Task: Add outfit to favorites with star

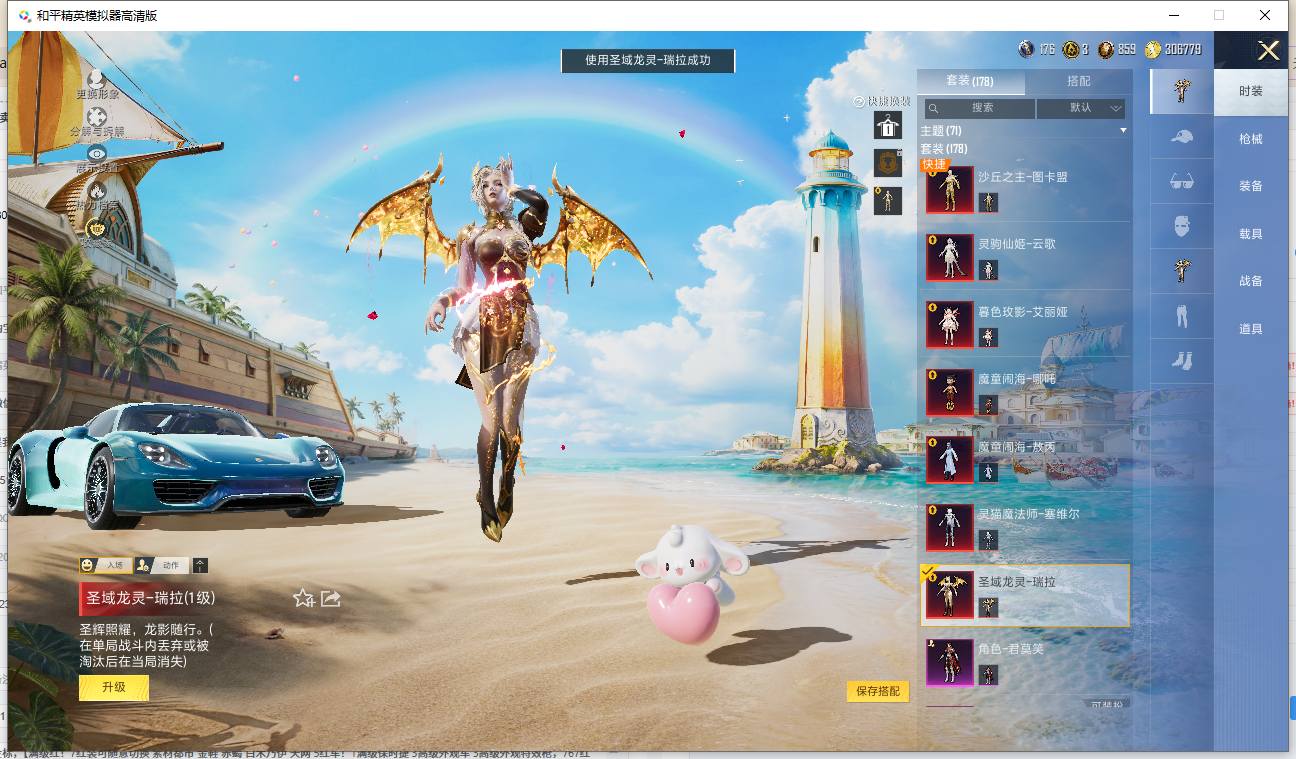Action: click(304, 598)
